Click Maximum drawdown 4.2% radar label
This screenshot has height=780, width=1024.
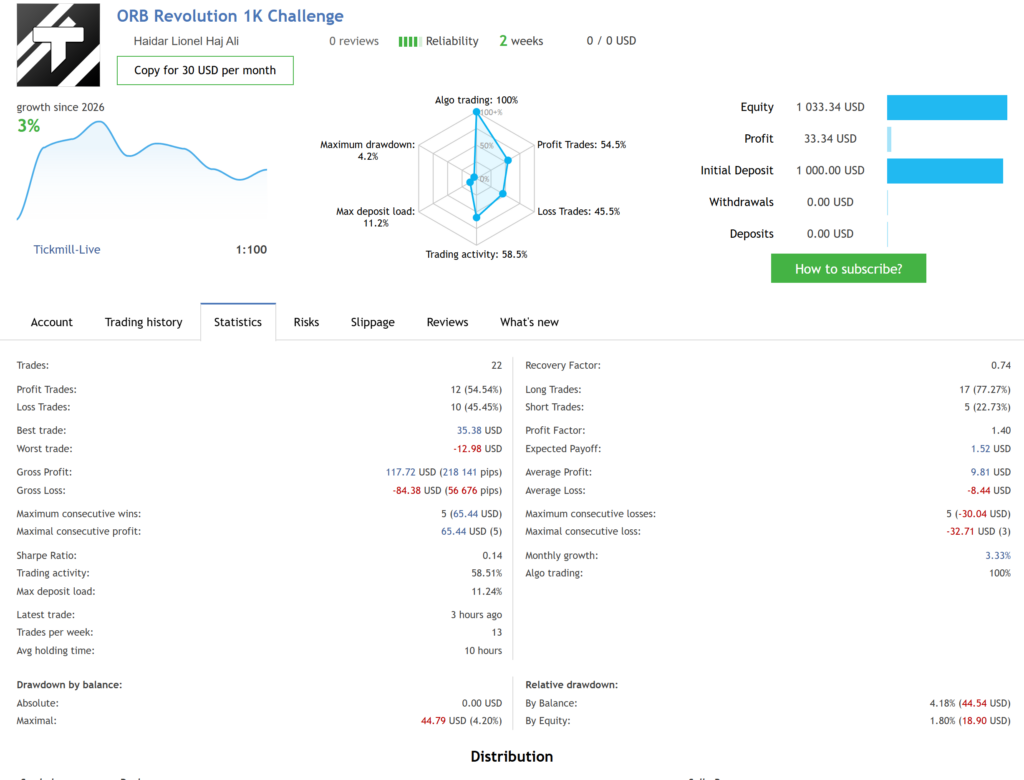[368, 150]
